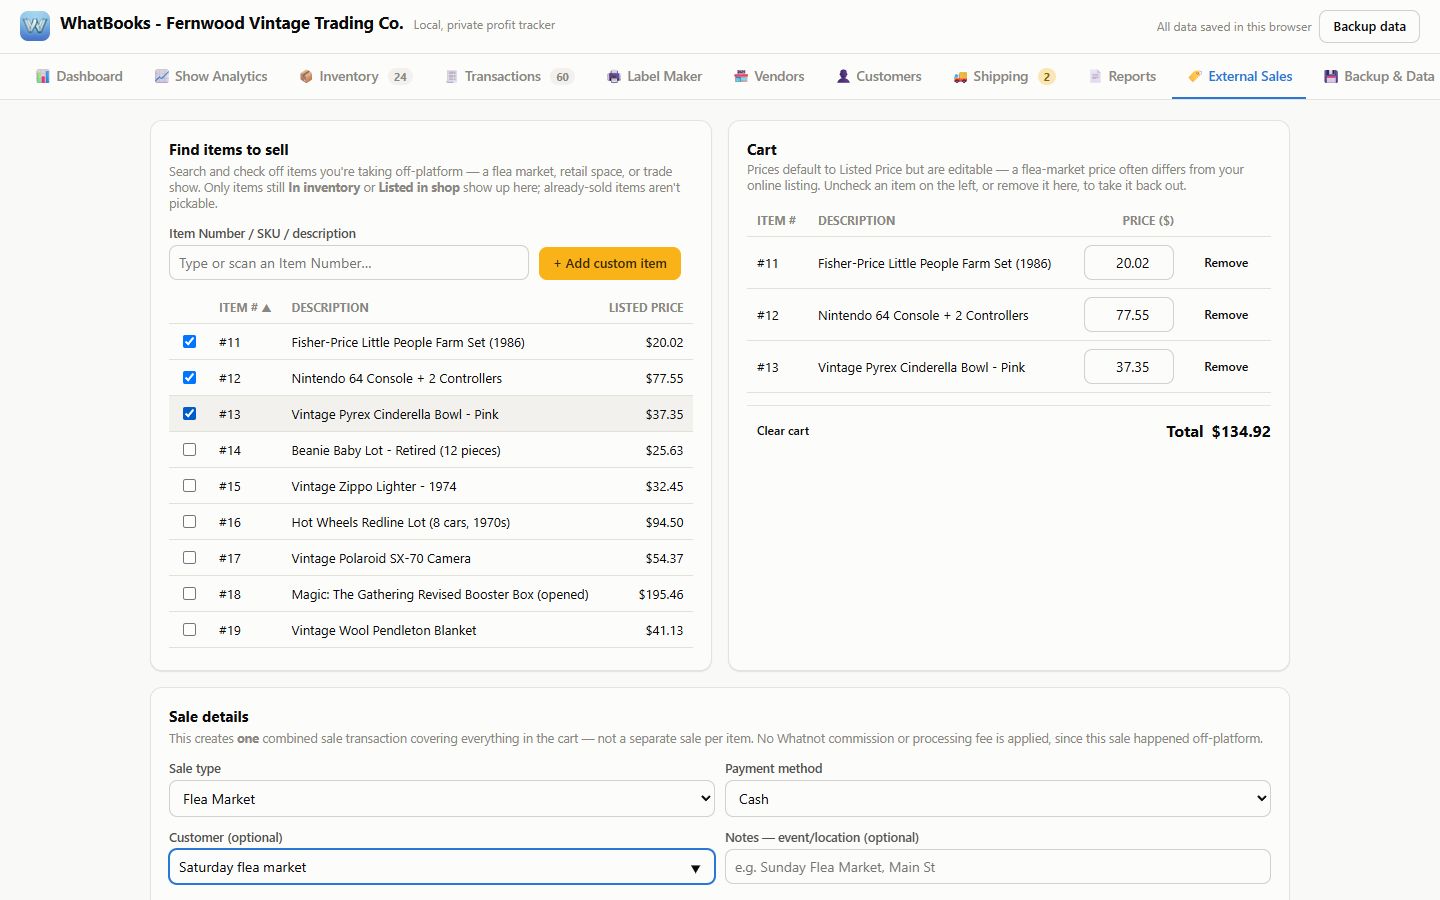Uncheck item #11 Fisher-Price Farm Set
This screenshot has width=1440, height=900.
(x=189, y=342)
